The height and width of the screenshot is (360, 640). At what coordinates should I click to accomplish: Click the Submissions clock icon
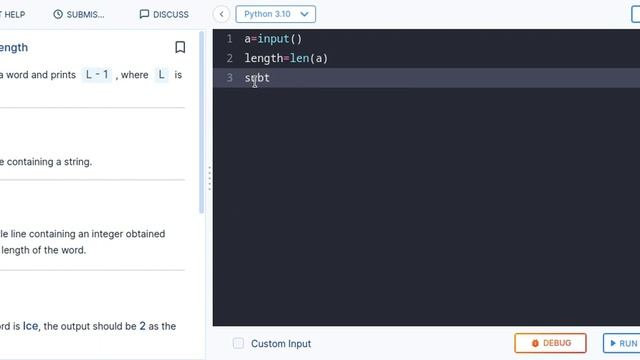(58, 14)
